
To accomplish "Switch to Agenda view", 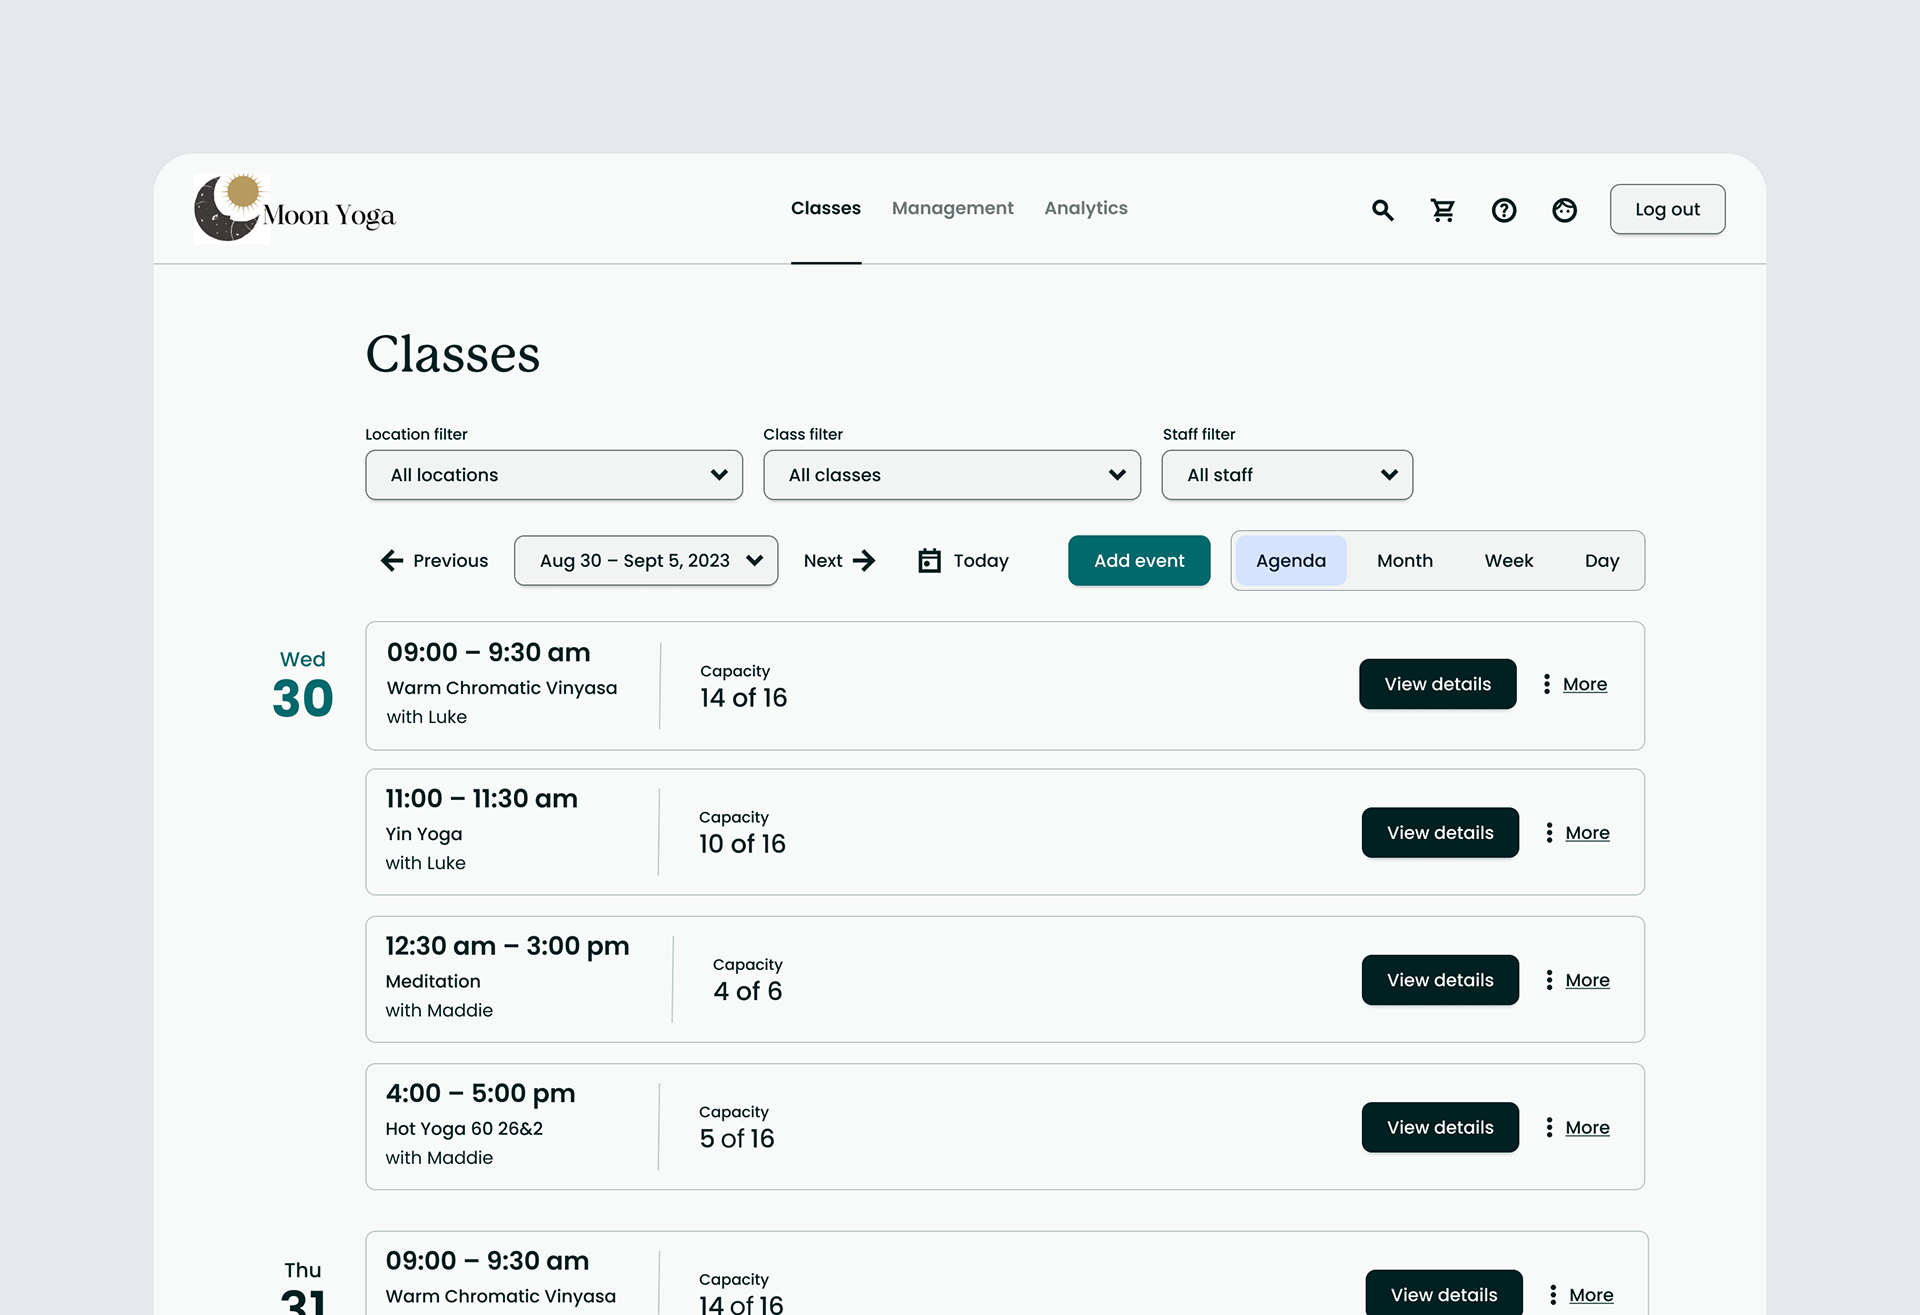I will 1290,561.
